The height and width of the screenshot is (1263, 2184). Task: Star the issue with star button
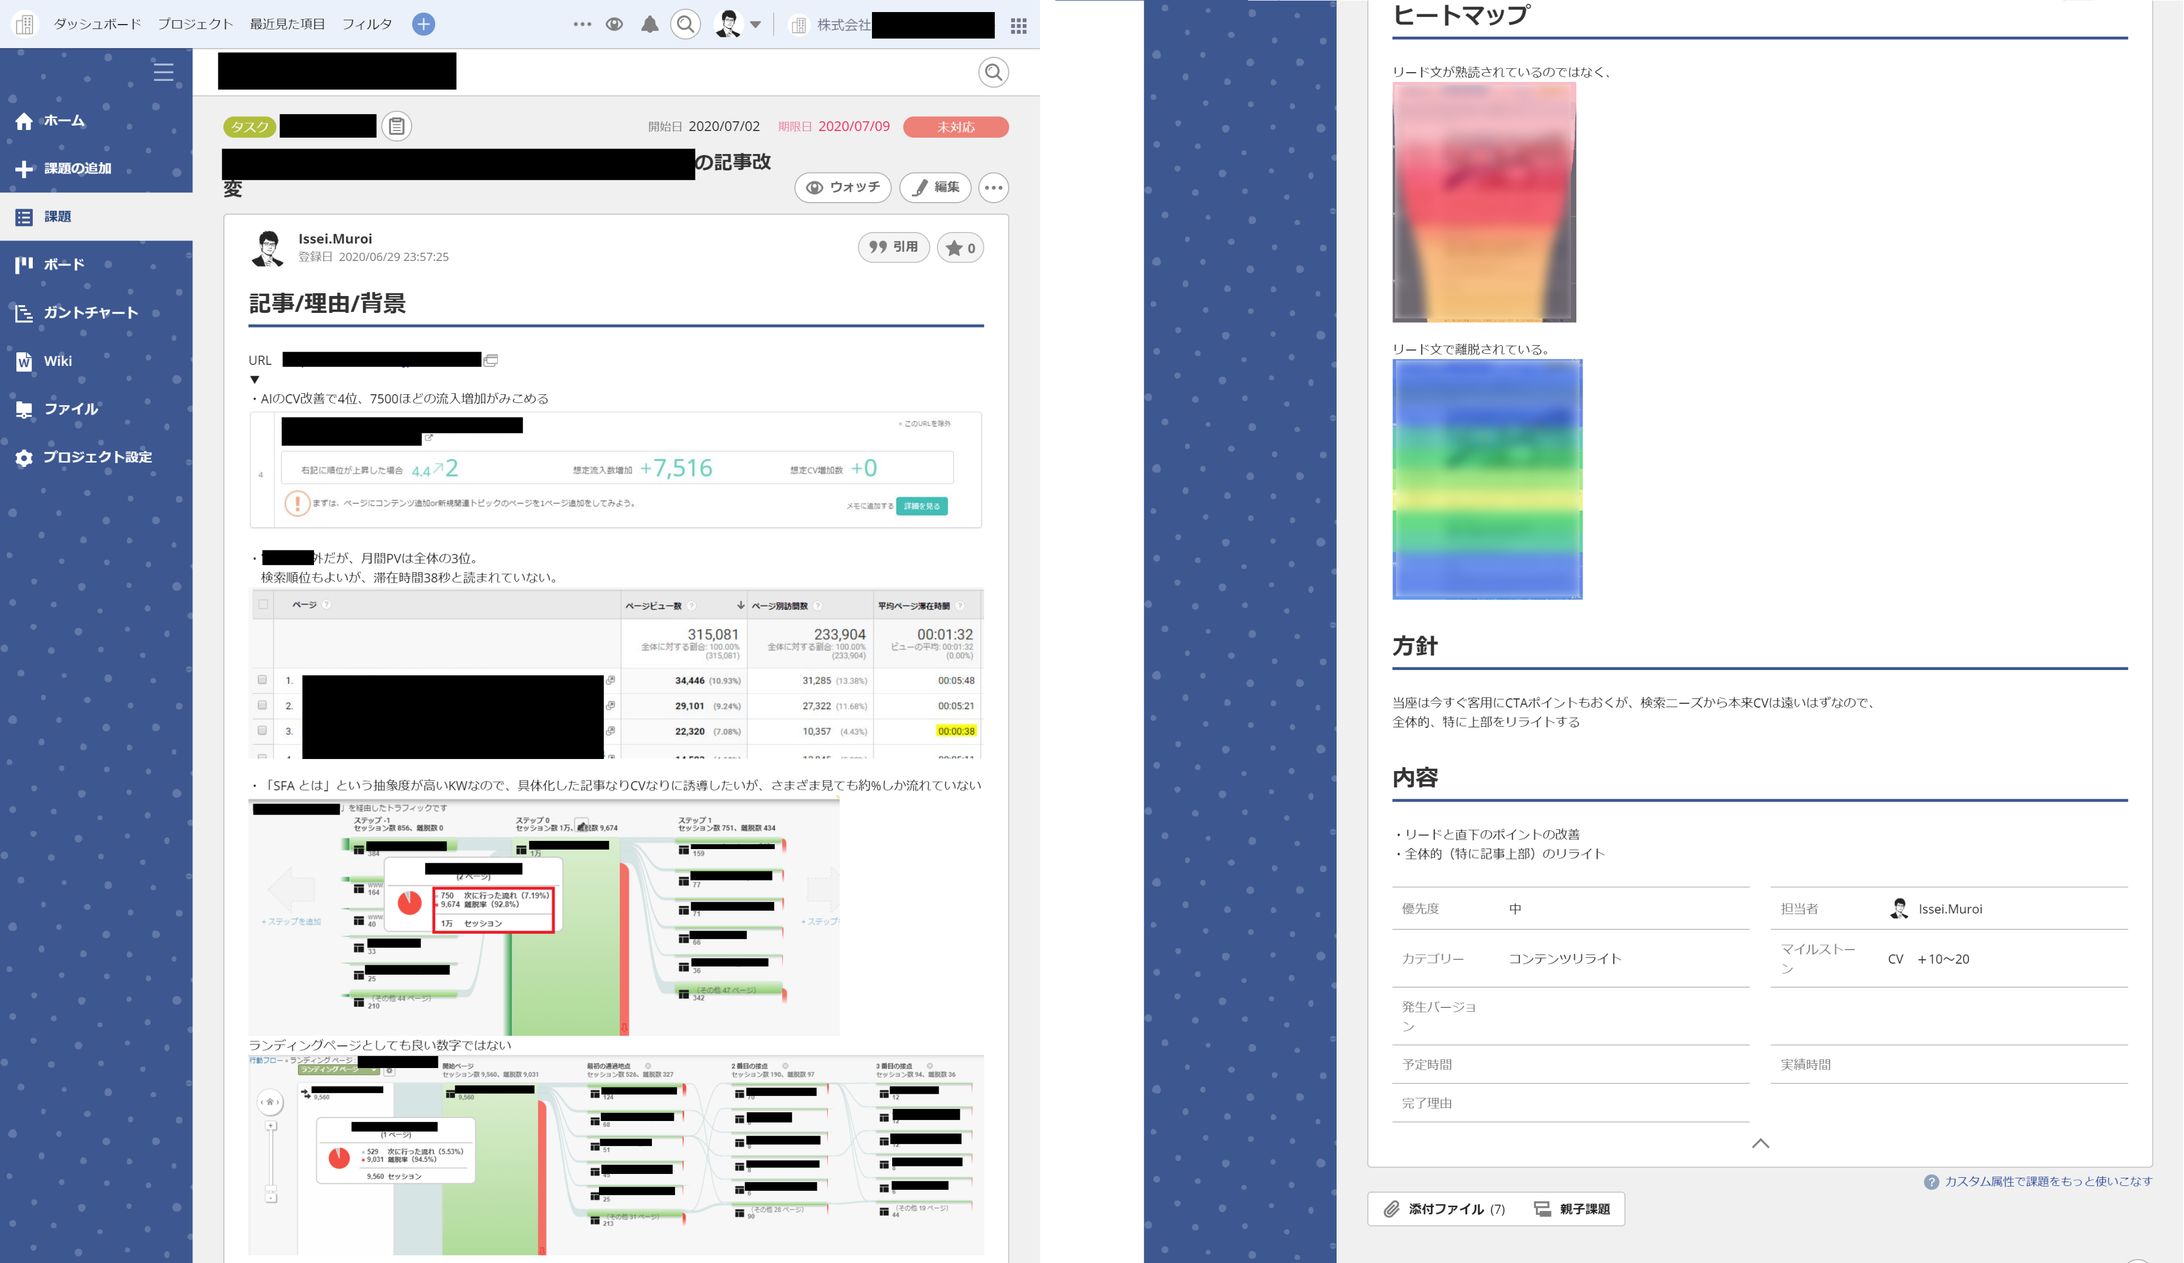coord(960,248)
